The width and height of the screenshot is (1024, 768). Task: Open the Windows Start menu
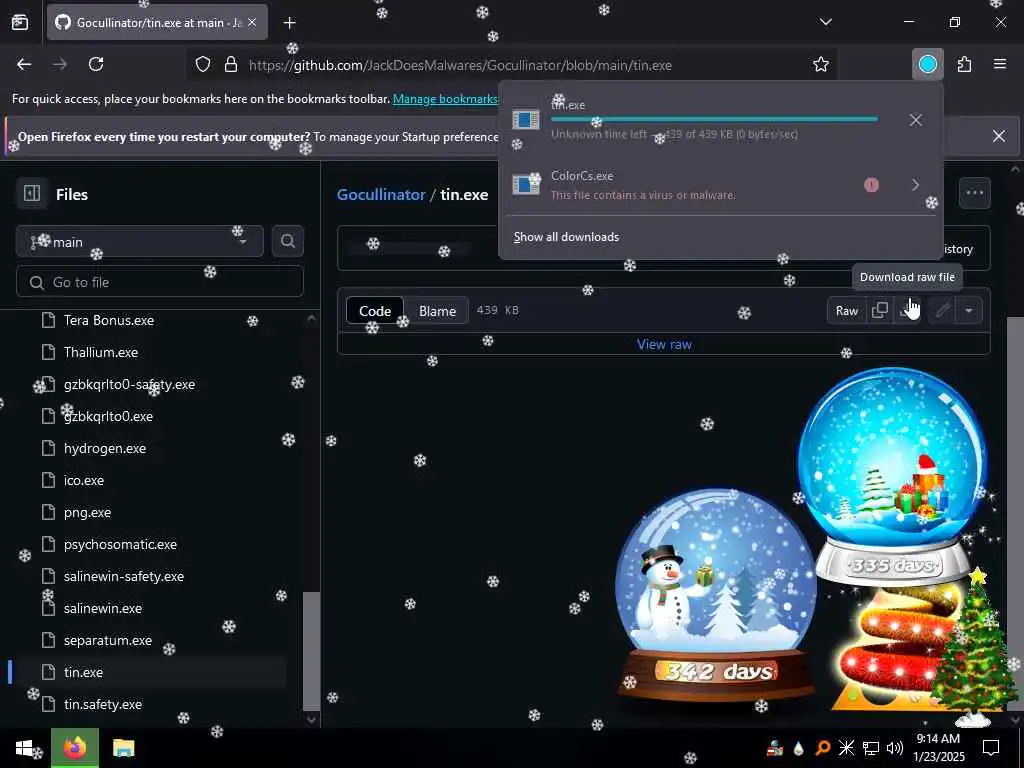point(24,748)
